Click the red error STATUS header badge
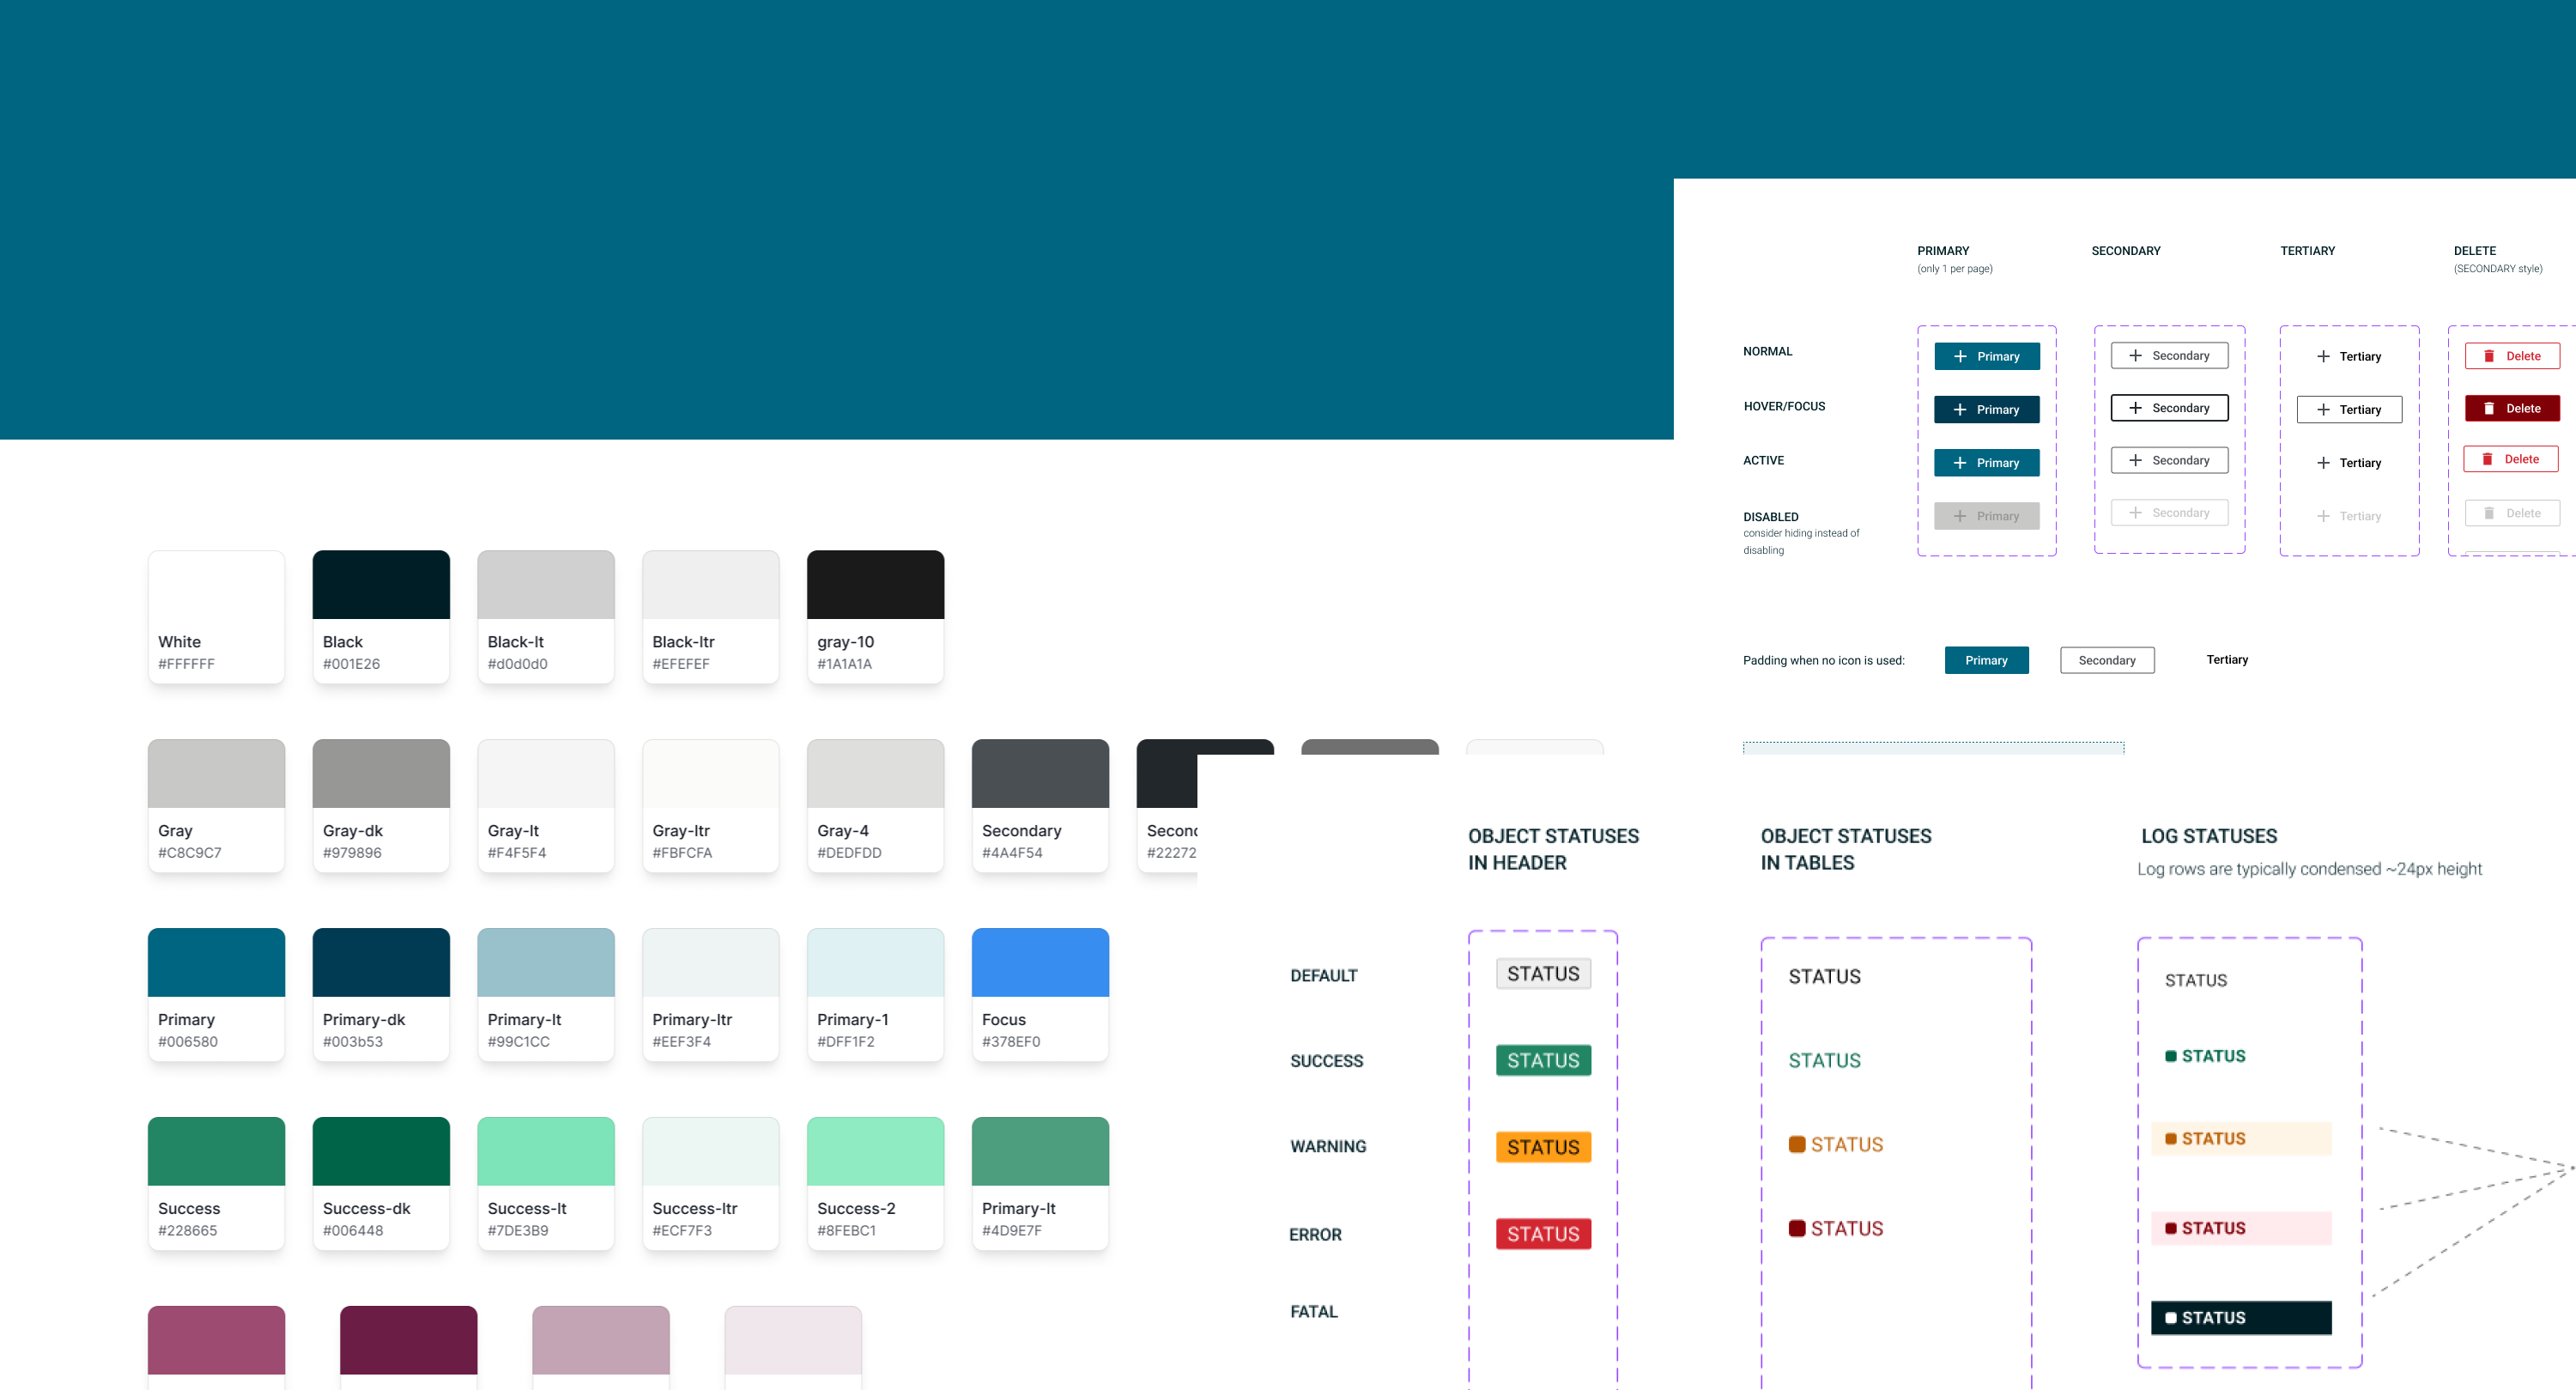 pos(1543,1235)
